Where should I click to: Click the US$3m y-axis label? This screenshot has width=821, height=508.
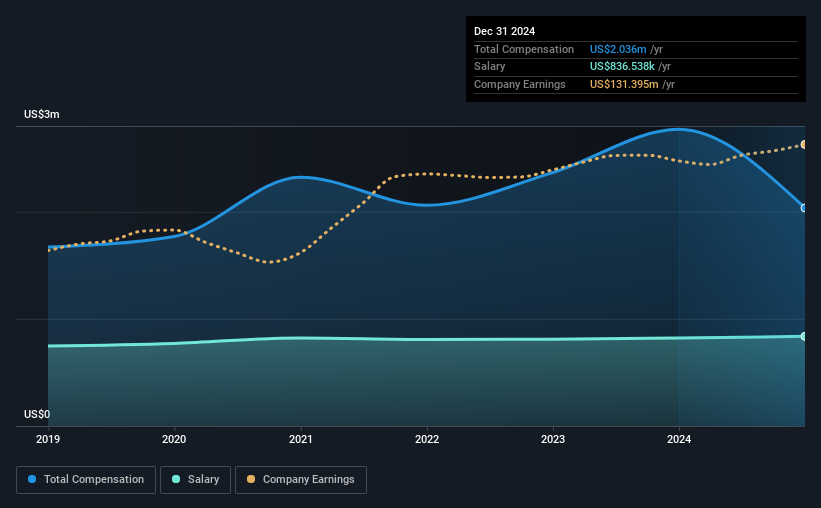[42, 114]
